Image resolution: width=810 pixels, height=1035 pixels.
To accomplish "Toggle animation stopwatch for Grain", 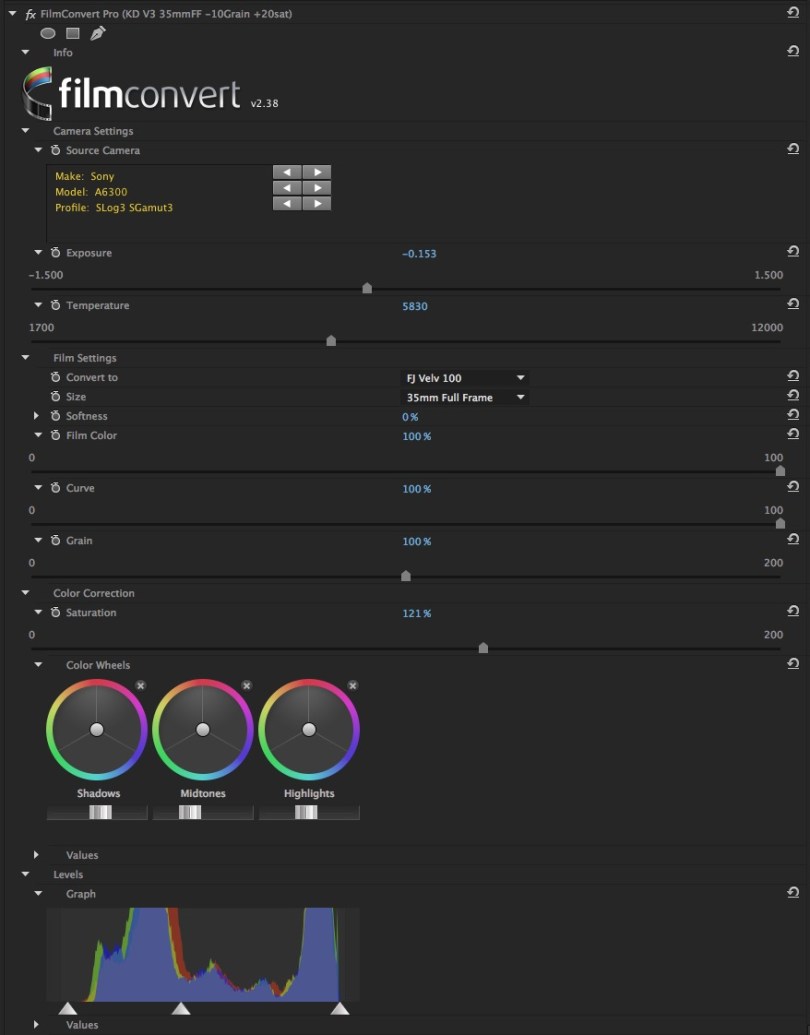I will [x=55, y=541].
